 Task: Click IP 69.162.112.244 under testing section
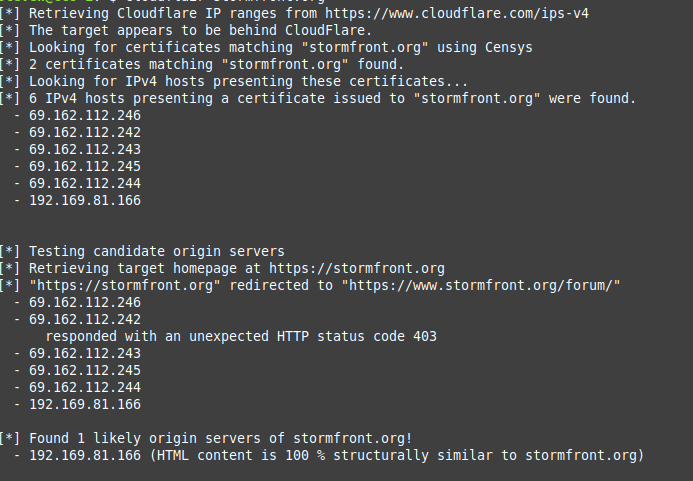85,387
